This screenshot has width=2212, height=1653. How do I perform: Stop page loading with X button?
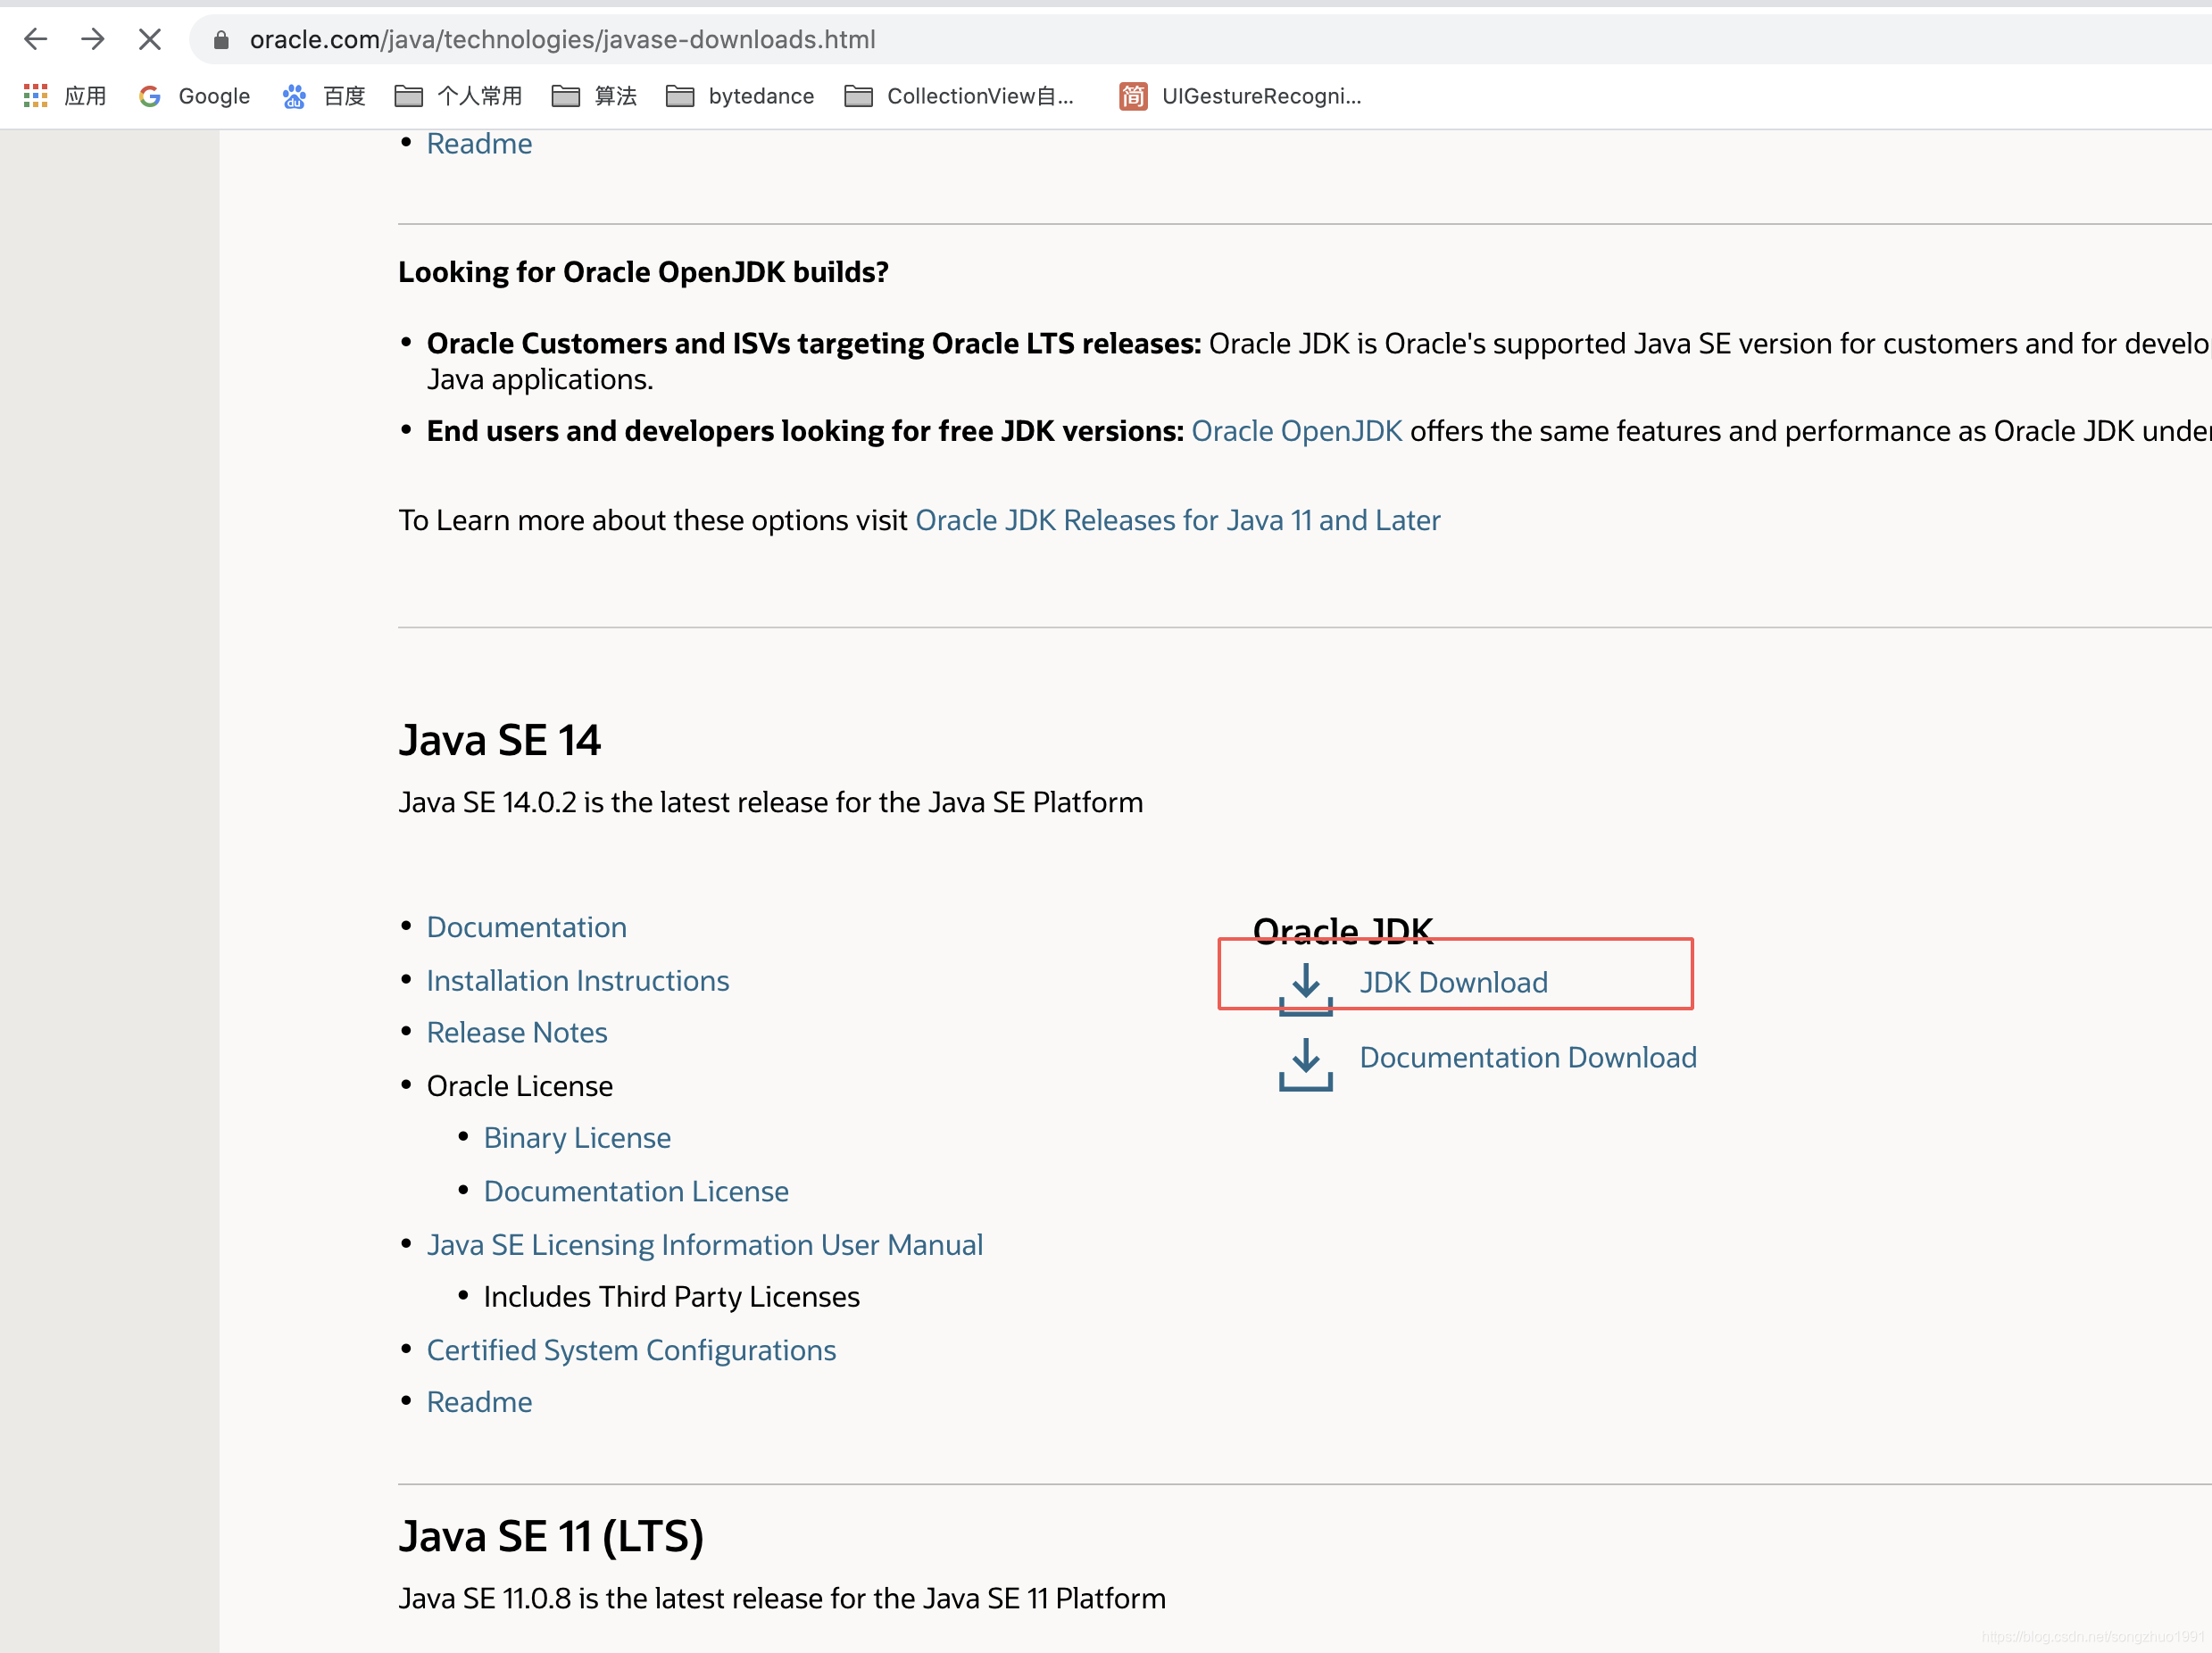pyautogui.click(x=150, y=39)
